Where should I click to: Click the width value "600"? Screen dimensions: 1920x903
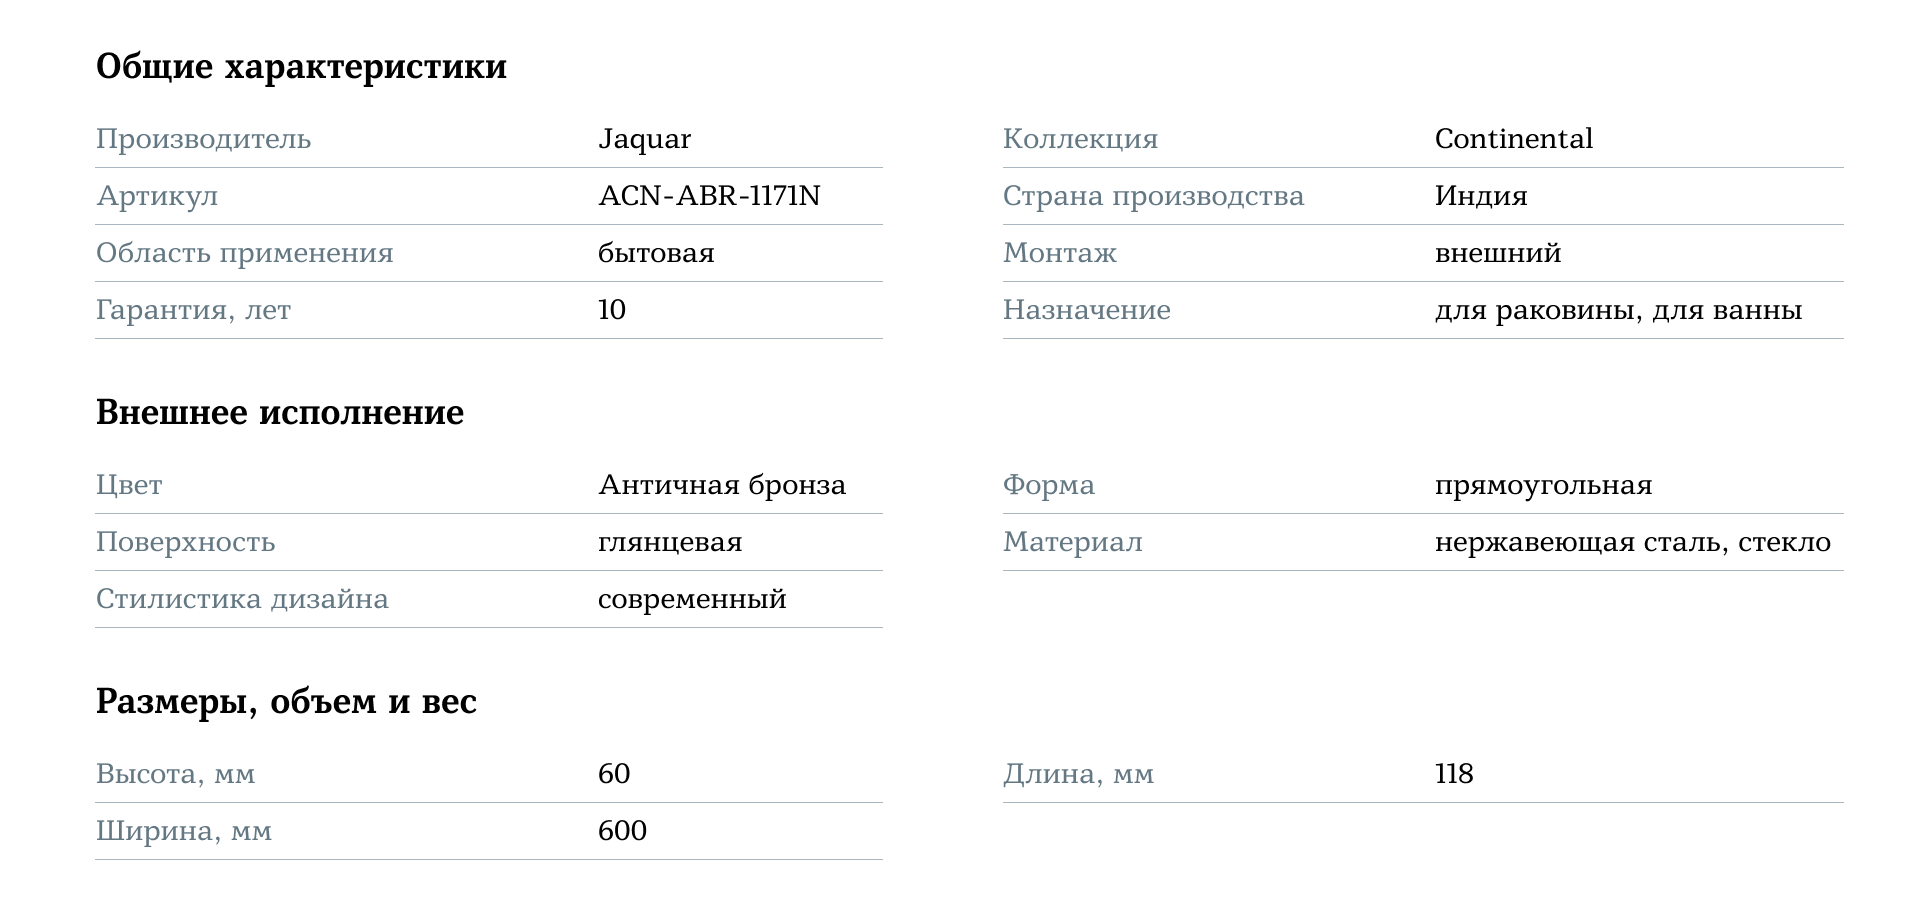[x=622, y=831]
